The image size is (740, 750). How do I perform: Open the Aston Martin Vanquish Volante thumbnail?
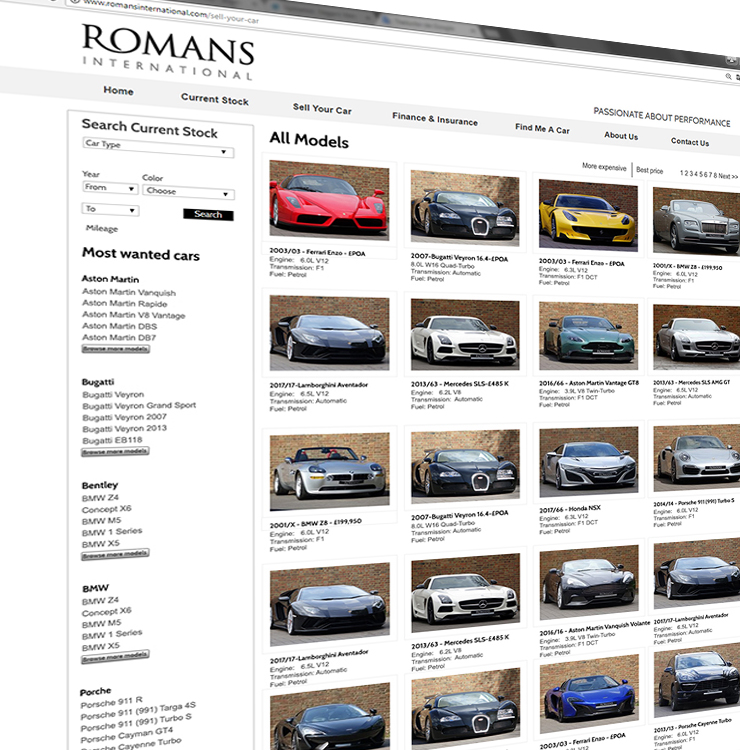tap(589, 582)
